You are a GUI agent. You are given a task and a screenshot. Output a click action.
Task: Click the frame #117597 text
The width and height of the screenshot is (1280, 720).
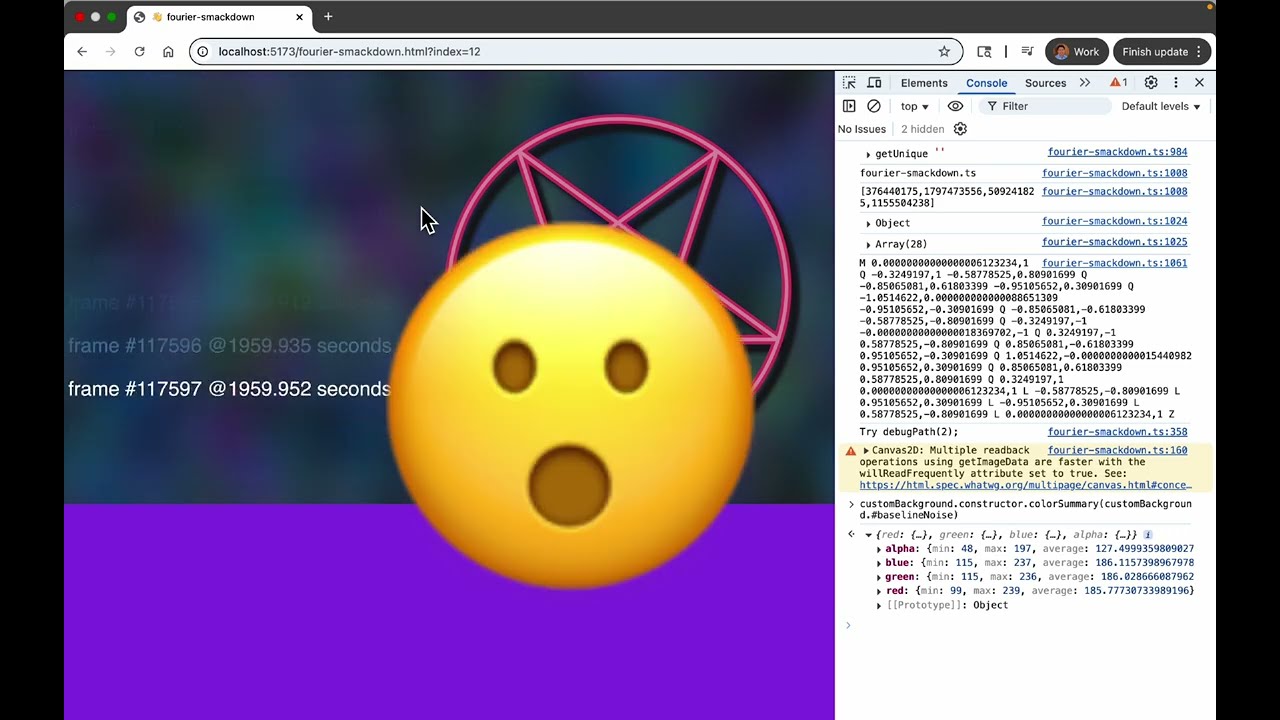click(x=229, y=389)
